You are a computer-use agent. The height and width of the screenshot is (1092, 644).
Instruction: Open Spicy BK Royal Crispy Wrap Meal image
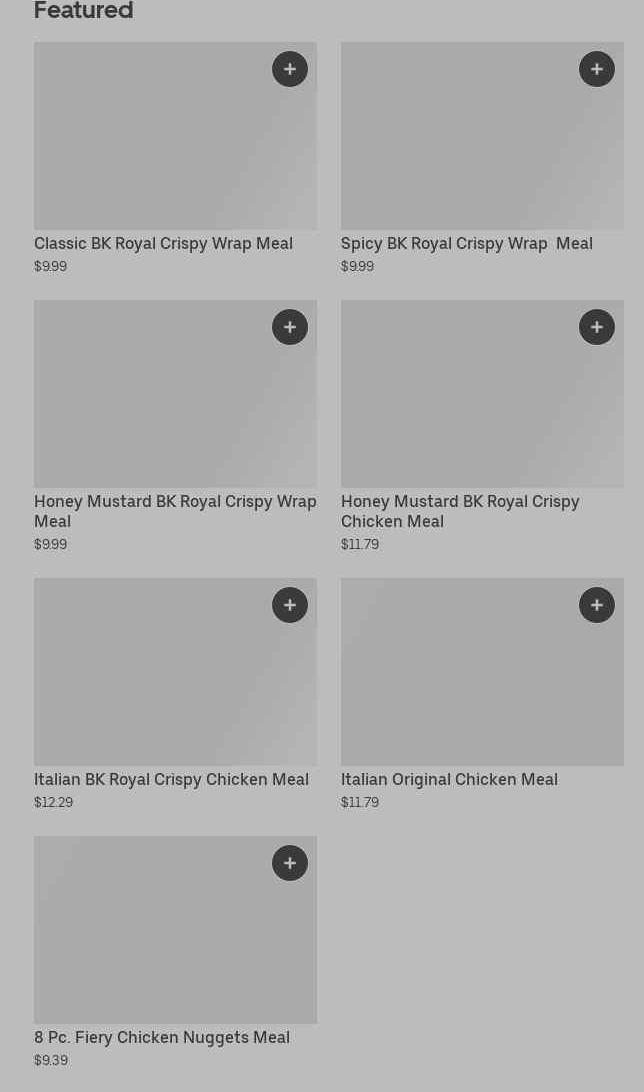coord(482,136)
